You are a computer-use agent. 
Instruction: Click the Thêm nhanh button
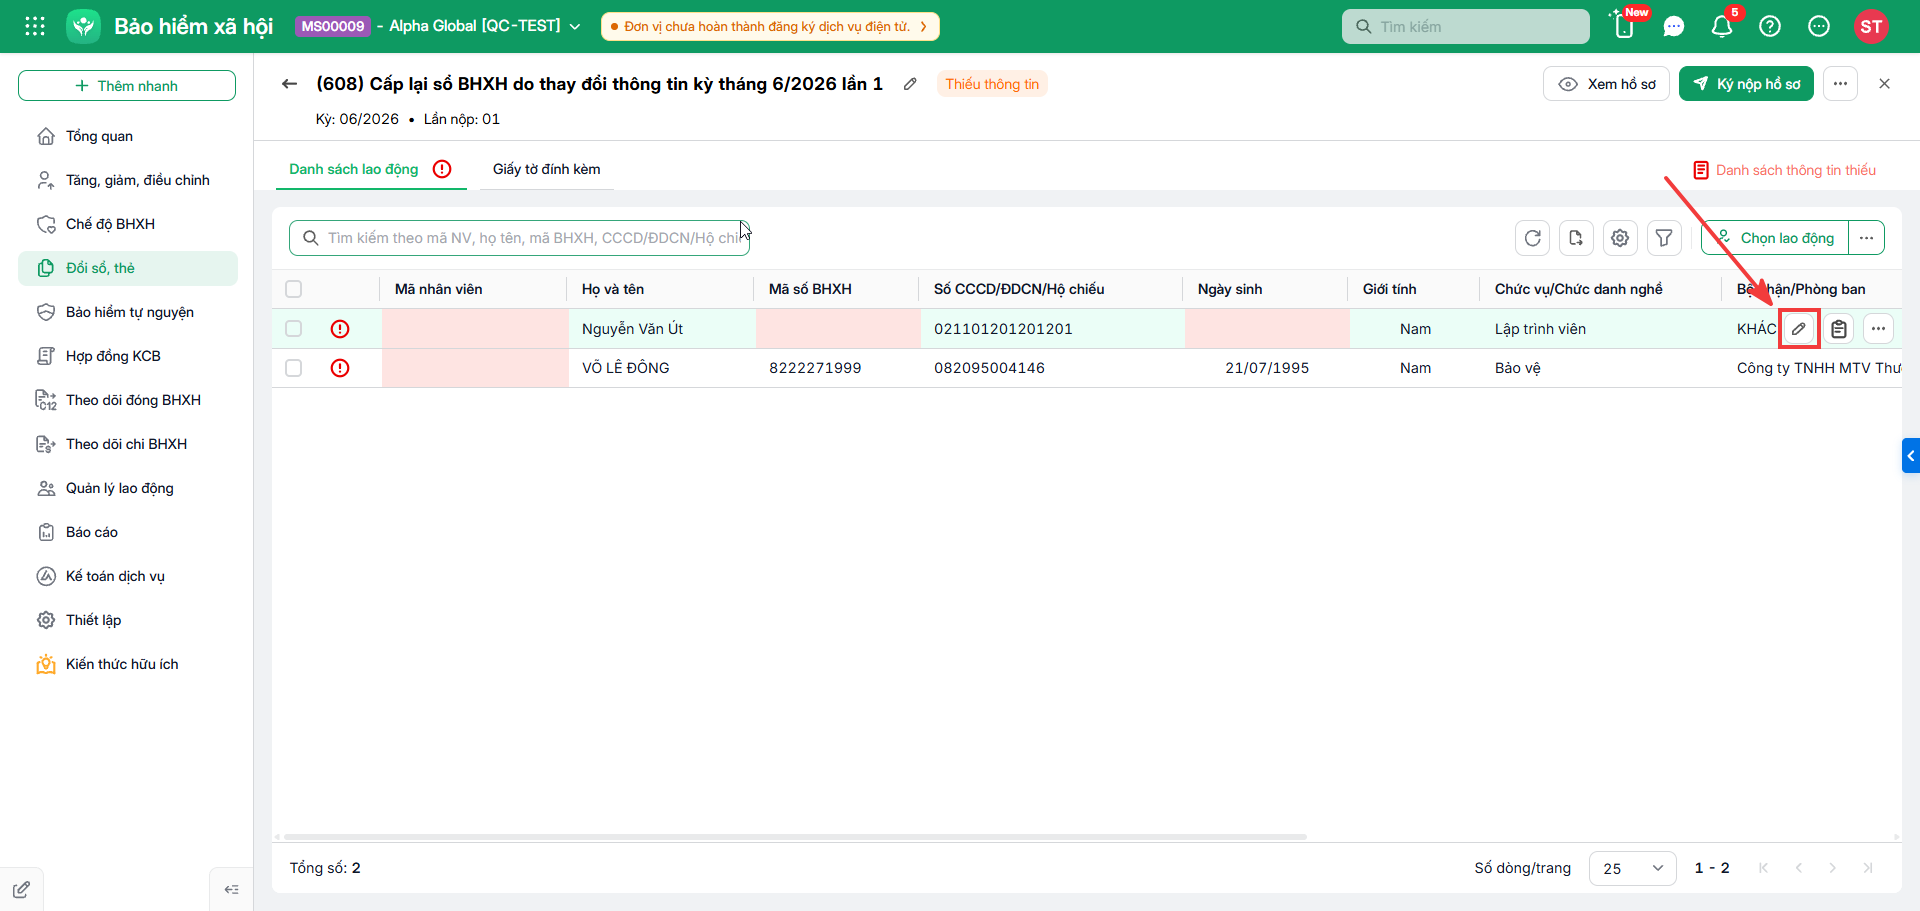click(x=127, y=86)
